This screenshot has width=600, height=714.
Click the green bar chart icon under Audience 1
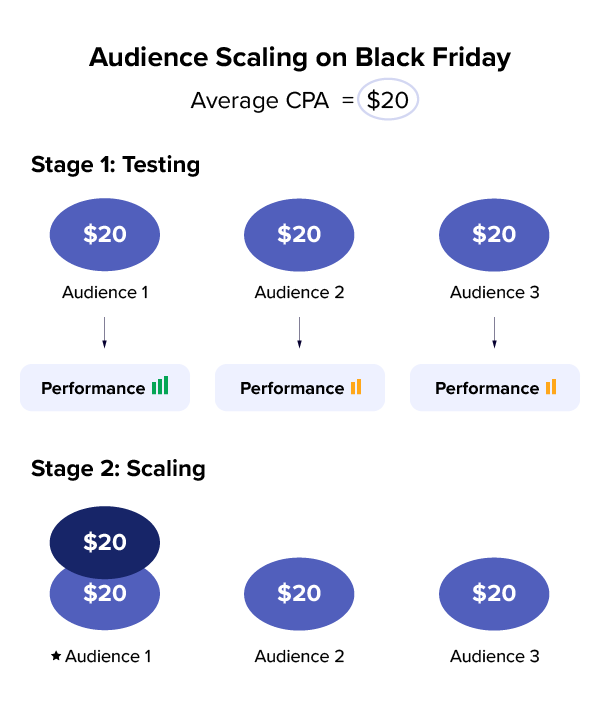(x=160, y=386)
